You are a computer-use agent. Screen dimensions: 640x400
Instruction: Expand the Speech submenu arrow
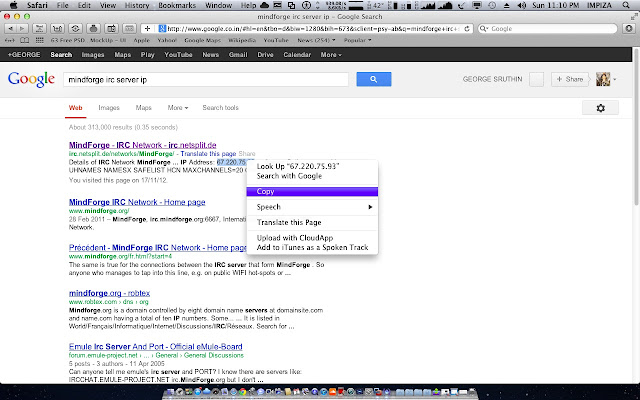(370, 207)
